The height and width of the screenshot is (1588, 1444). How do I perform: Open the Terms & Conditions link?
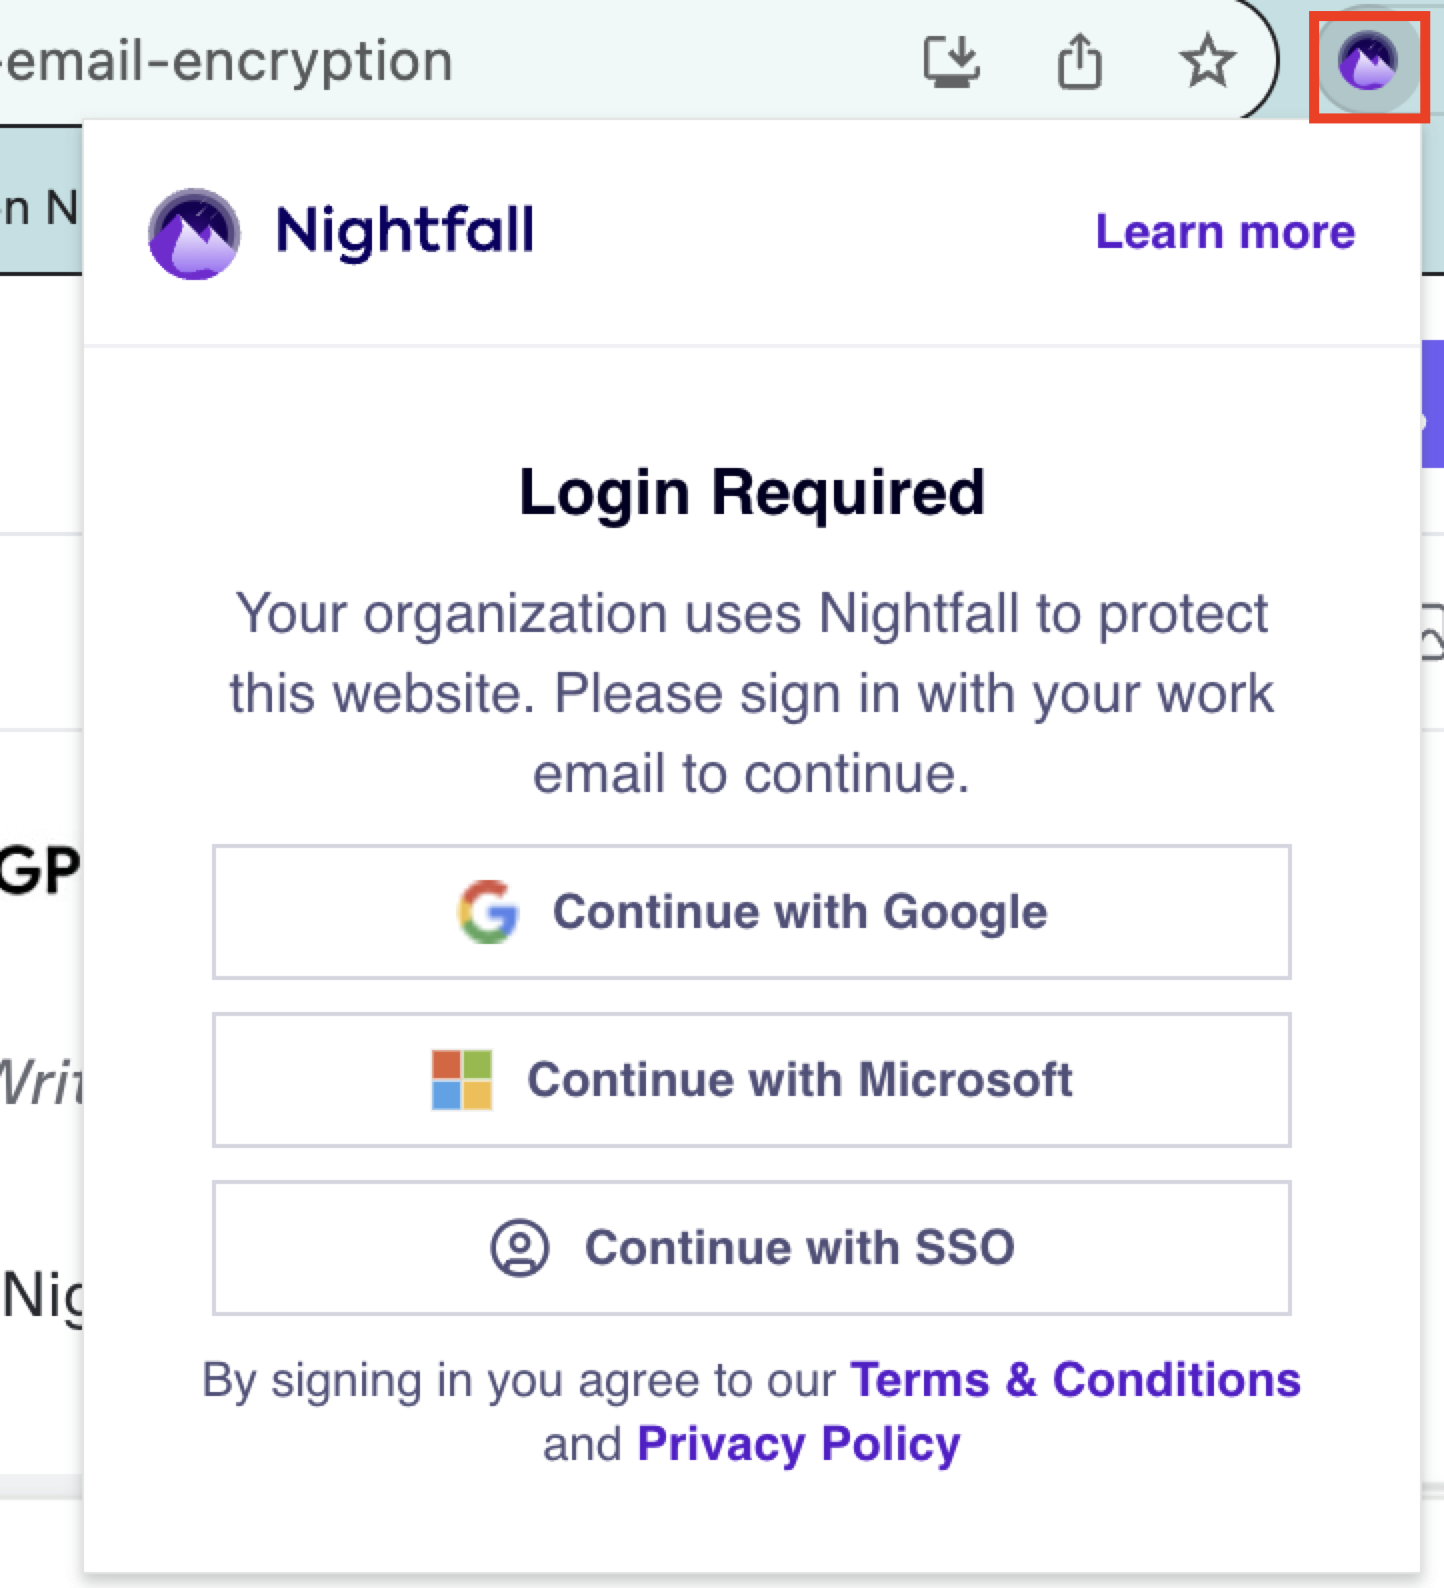(1075, 1380)
